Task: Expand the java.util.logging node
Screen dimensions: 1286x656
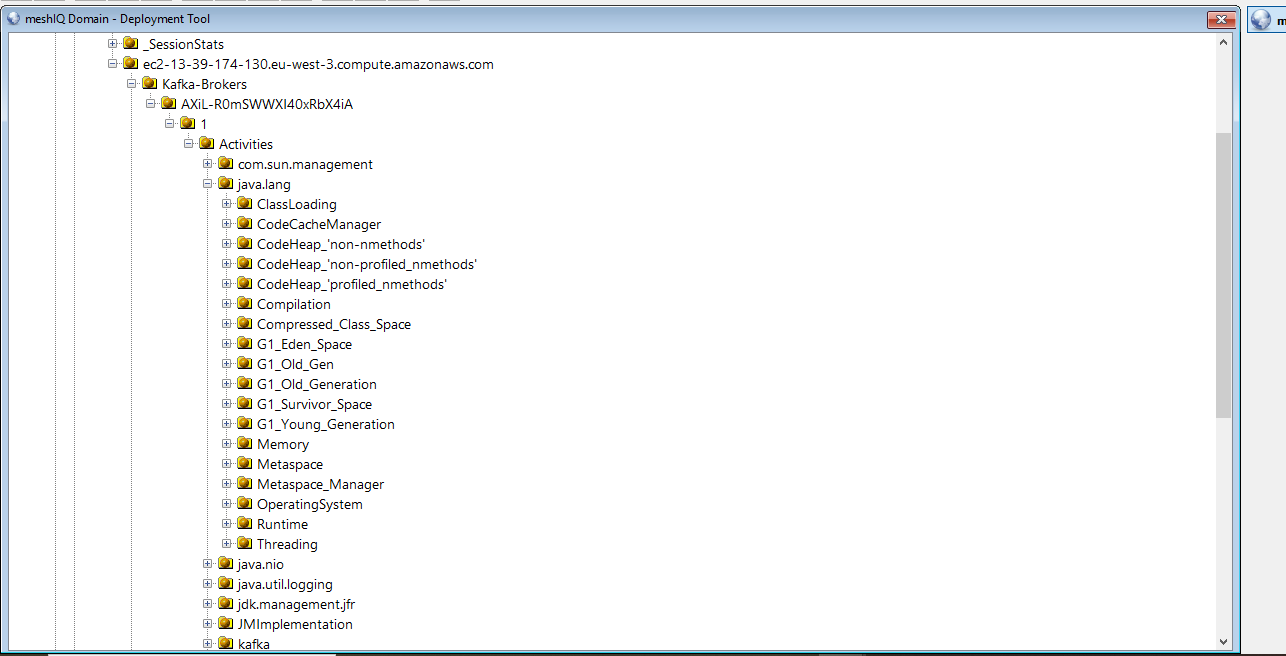Action: tap(208, 584)
